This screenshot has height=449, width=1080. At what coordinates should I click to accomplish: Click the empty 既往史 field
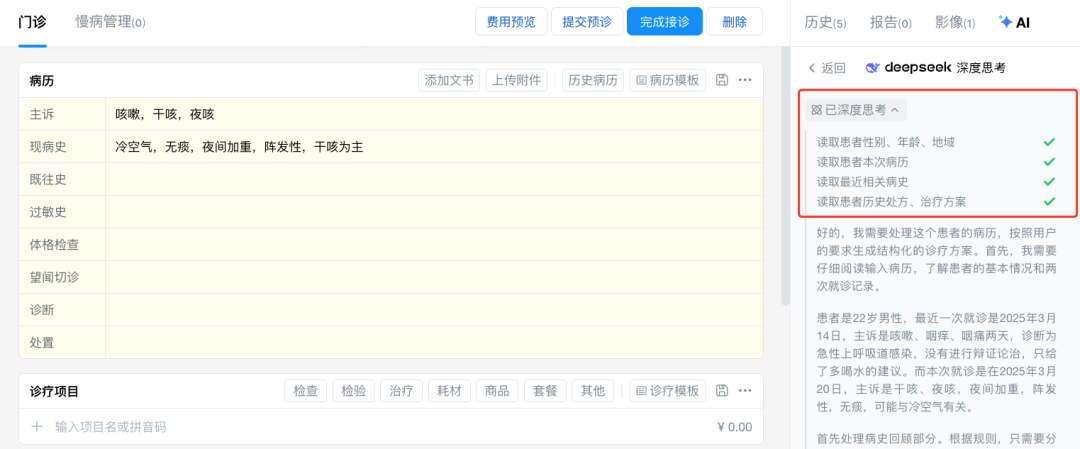point(434,179)
